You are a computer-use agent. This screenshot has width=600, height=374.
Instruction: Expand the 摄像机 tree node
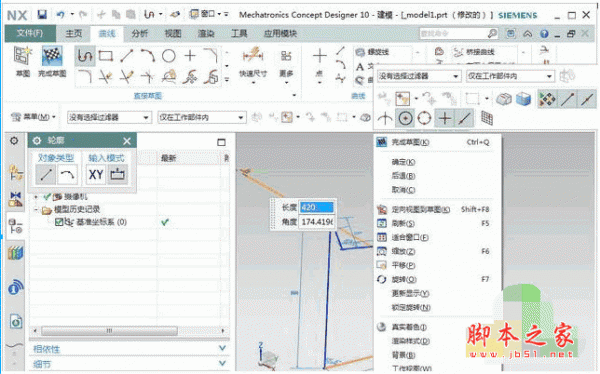(36, 197)
